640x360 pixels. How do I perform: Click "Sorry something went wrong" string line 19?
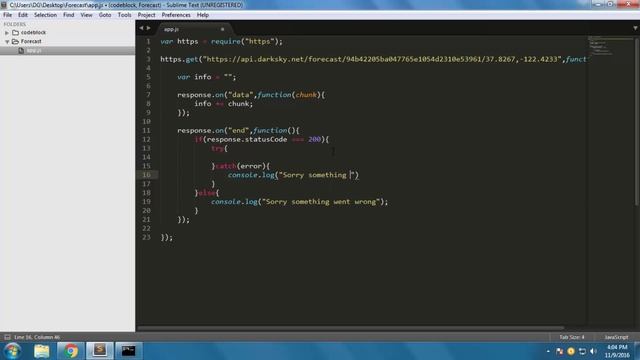pos(321,202)
